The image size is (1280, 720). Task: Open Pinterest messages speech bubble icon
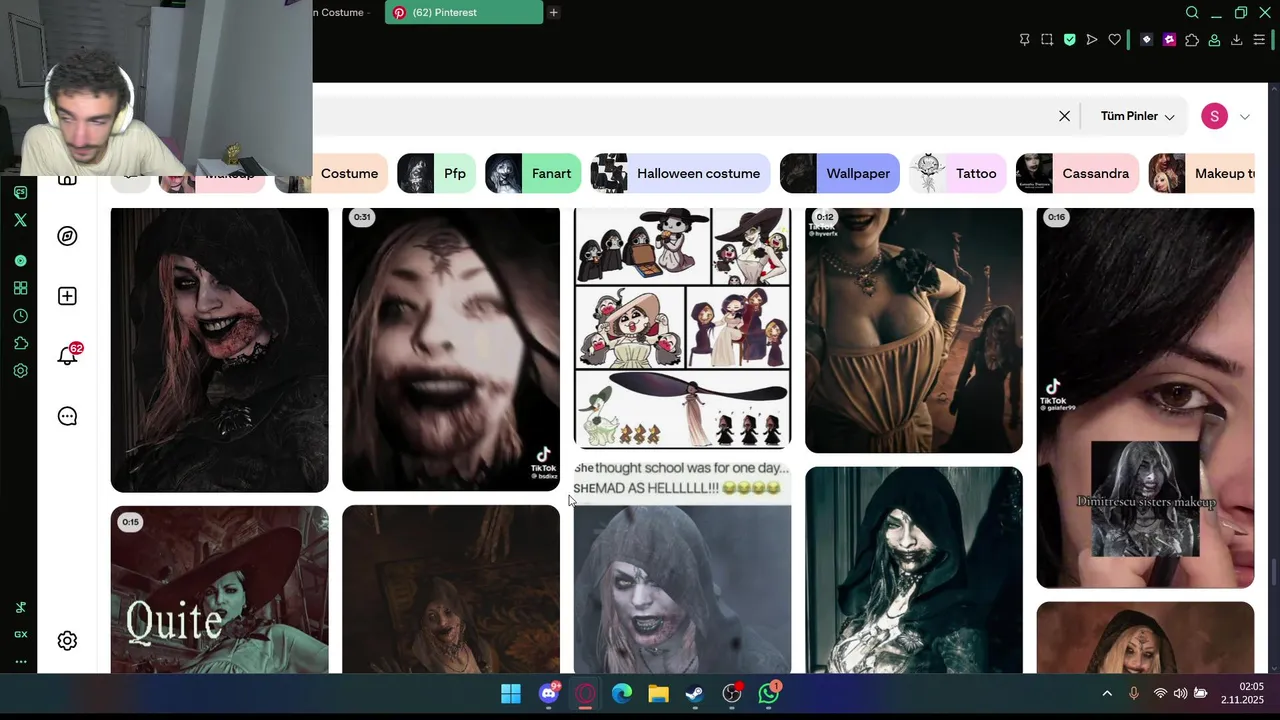67,416
